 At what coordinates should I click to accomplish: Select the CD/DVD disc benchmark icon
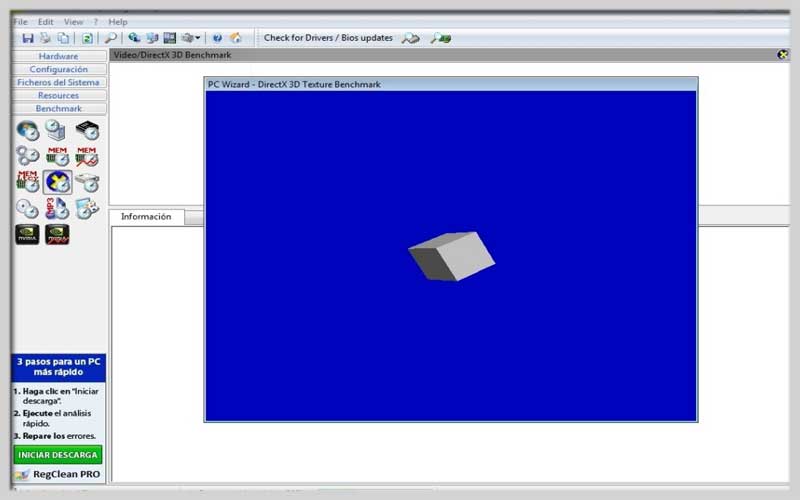tap(27, 209)
